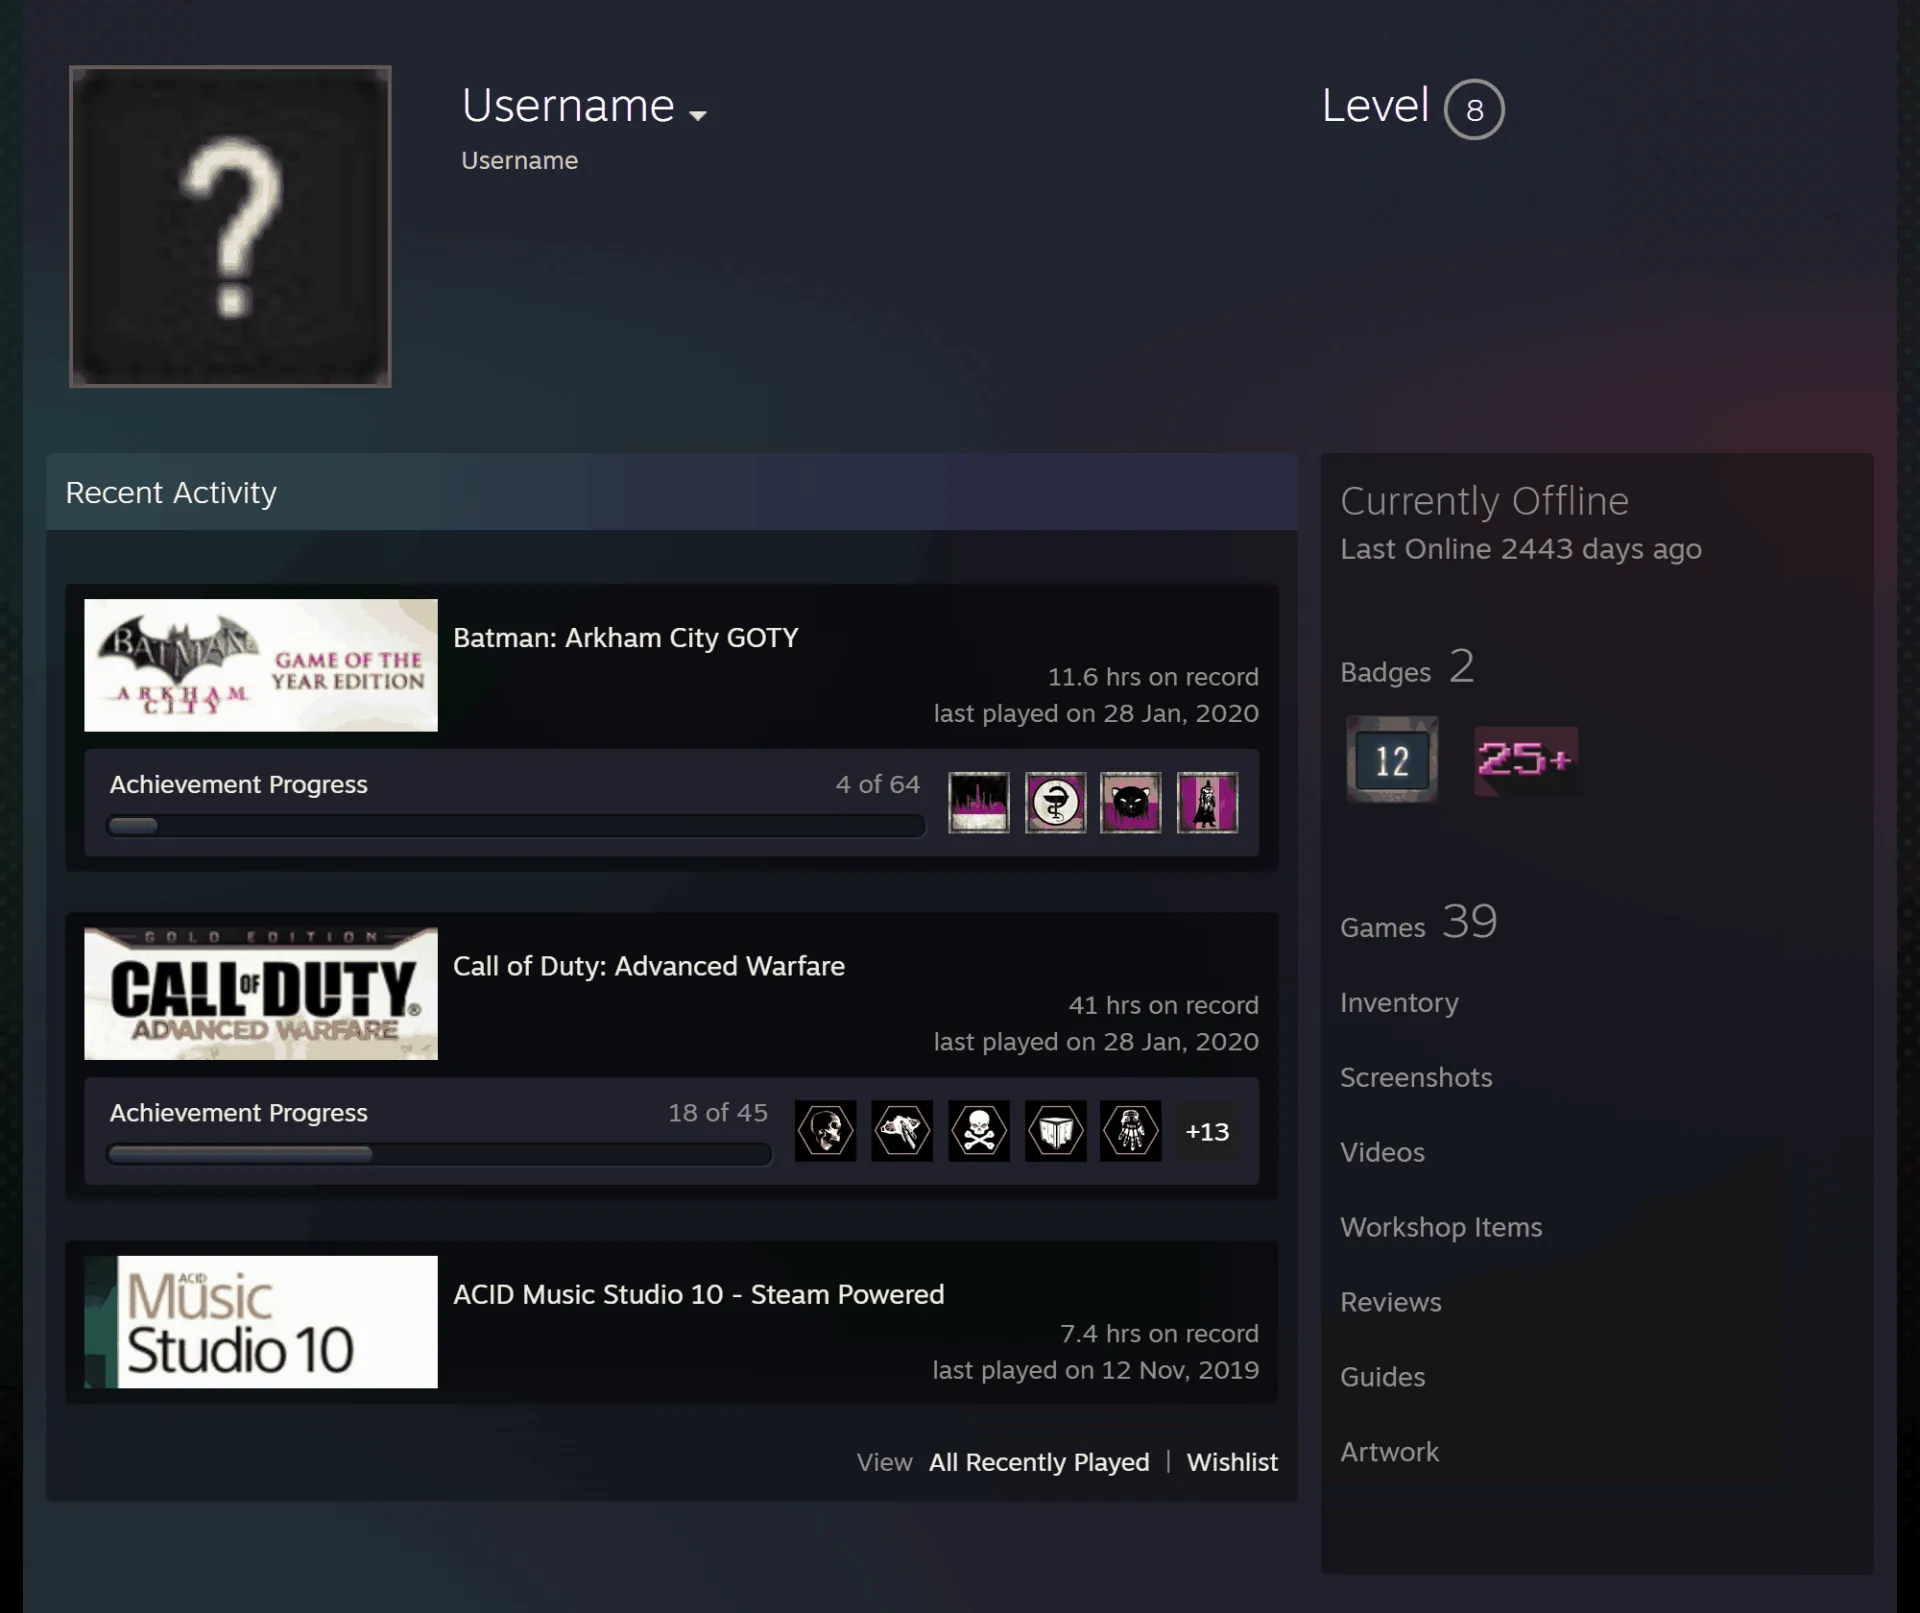Click the 41 hrs on record text
The height and width of the screenshot is (1613, 1920).
[x=1163, y=1005]
